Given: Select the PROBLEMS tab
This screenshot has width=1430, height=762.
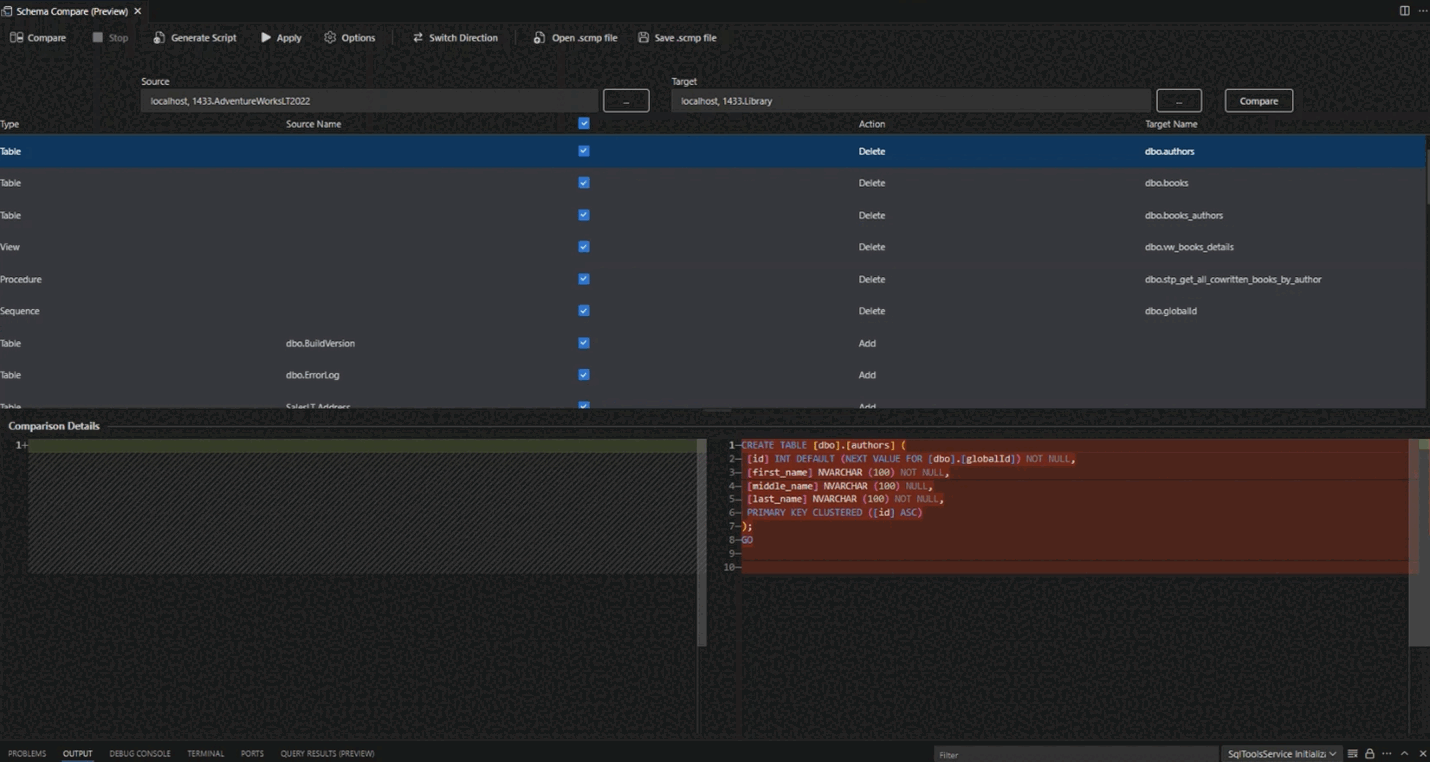Looking at the screenshot, I should click(26, 753).
